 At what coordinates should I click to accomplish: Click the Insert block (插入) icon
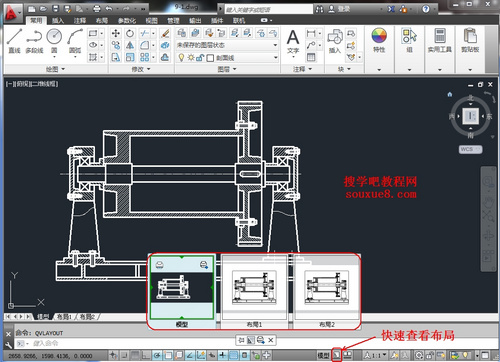point(335,41)
